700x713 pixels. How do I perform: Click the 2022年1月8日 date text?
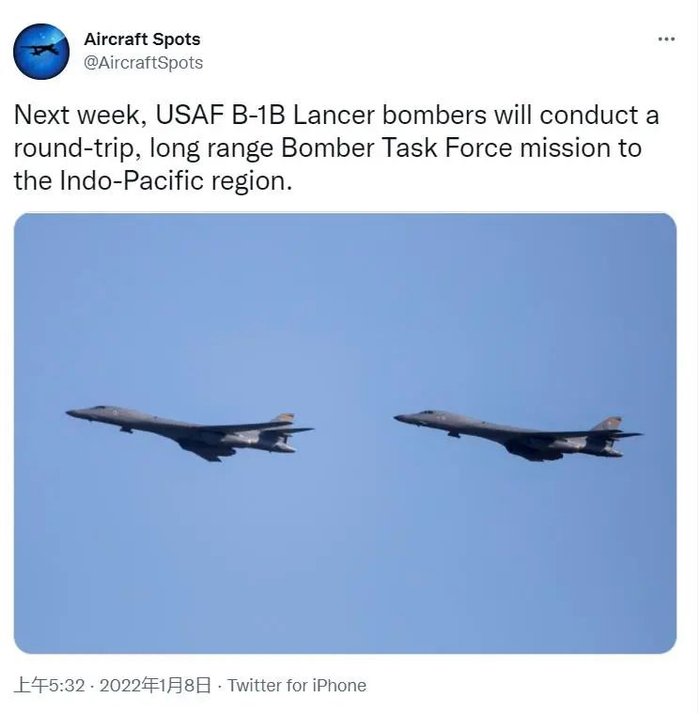(x=155, y=685)
